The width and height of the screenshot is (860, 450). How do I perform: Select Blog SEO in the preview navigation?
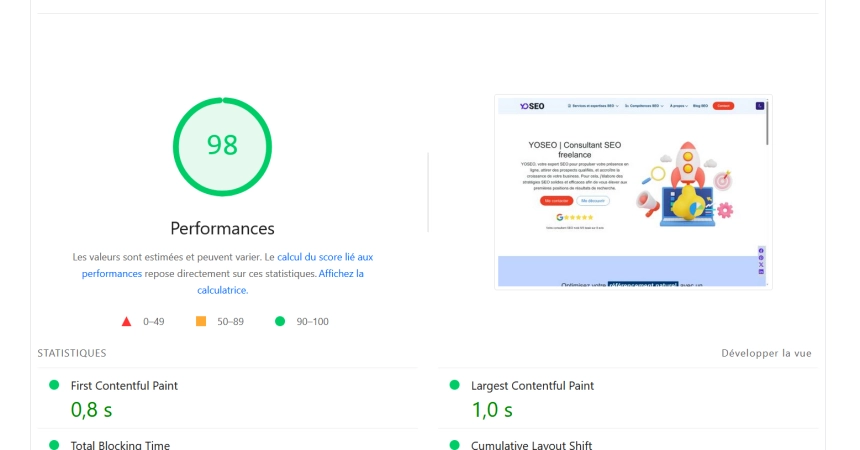[x=701, y=105]
